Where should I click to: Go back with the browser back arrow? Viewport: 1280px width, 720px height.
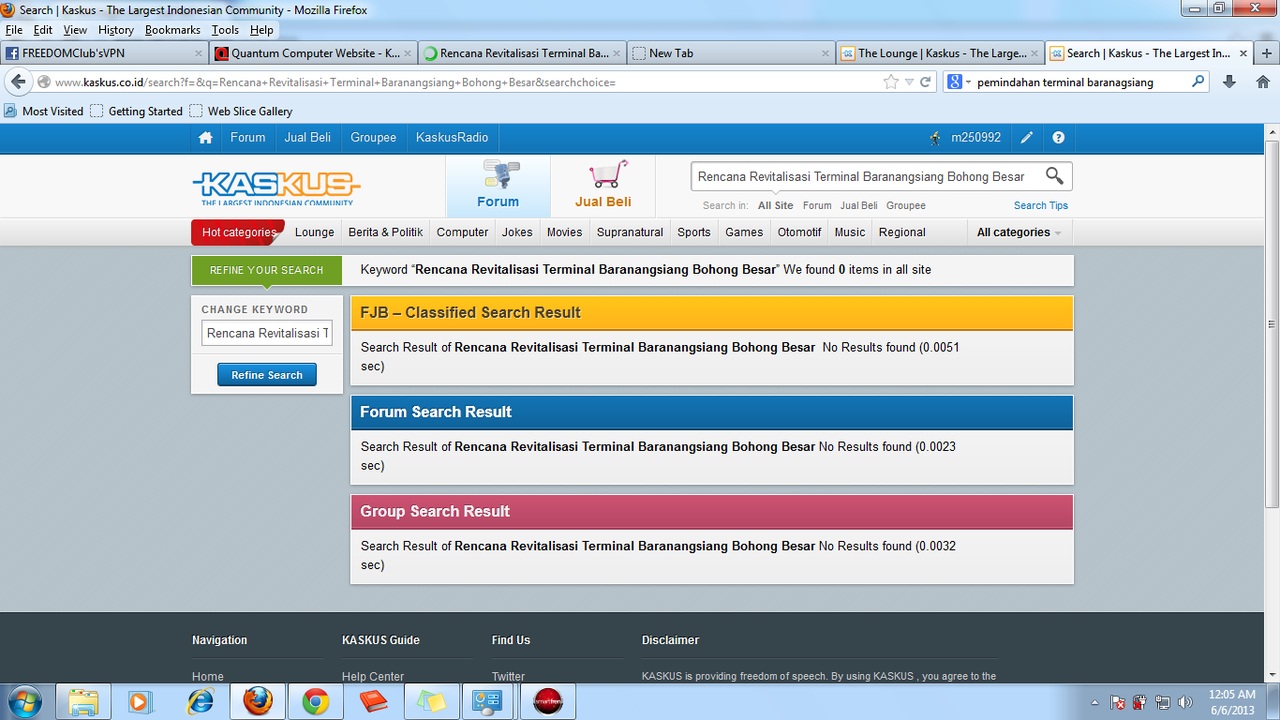point(19,82)
